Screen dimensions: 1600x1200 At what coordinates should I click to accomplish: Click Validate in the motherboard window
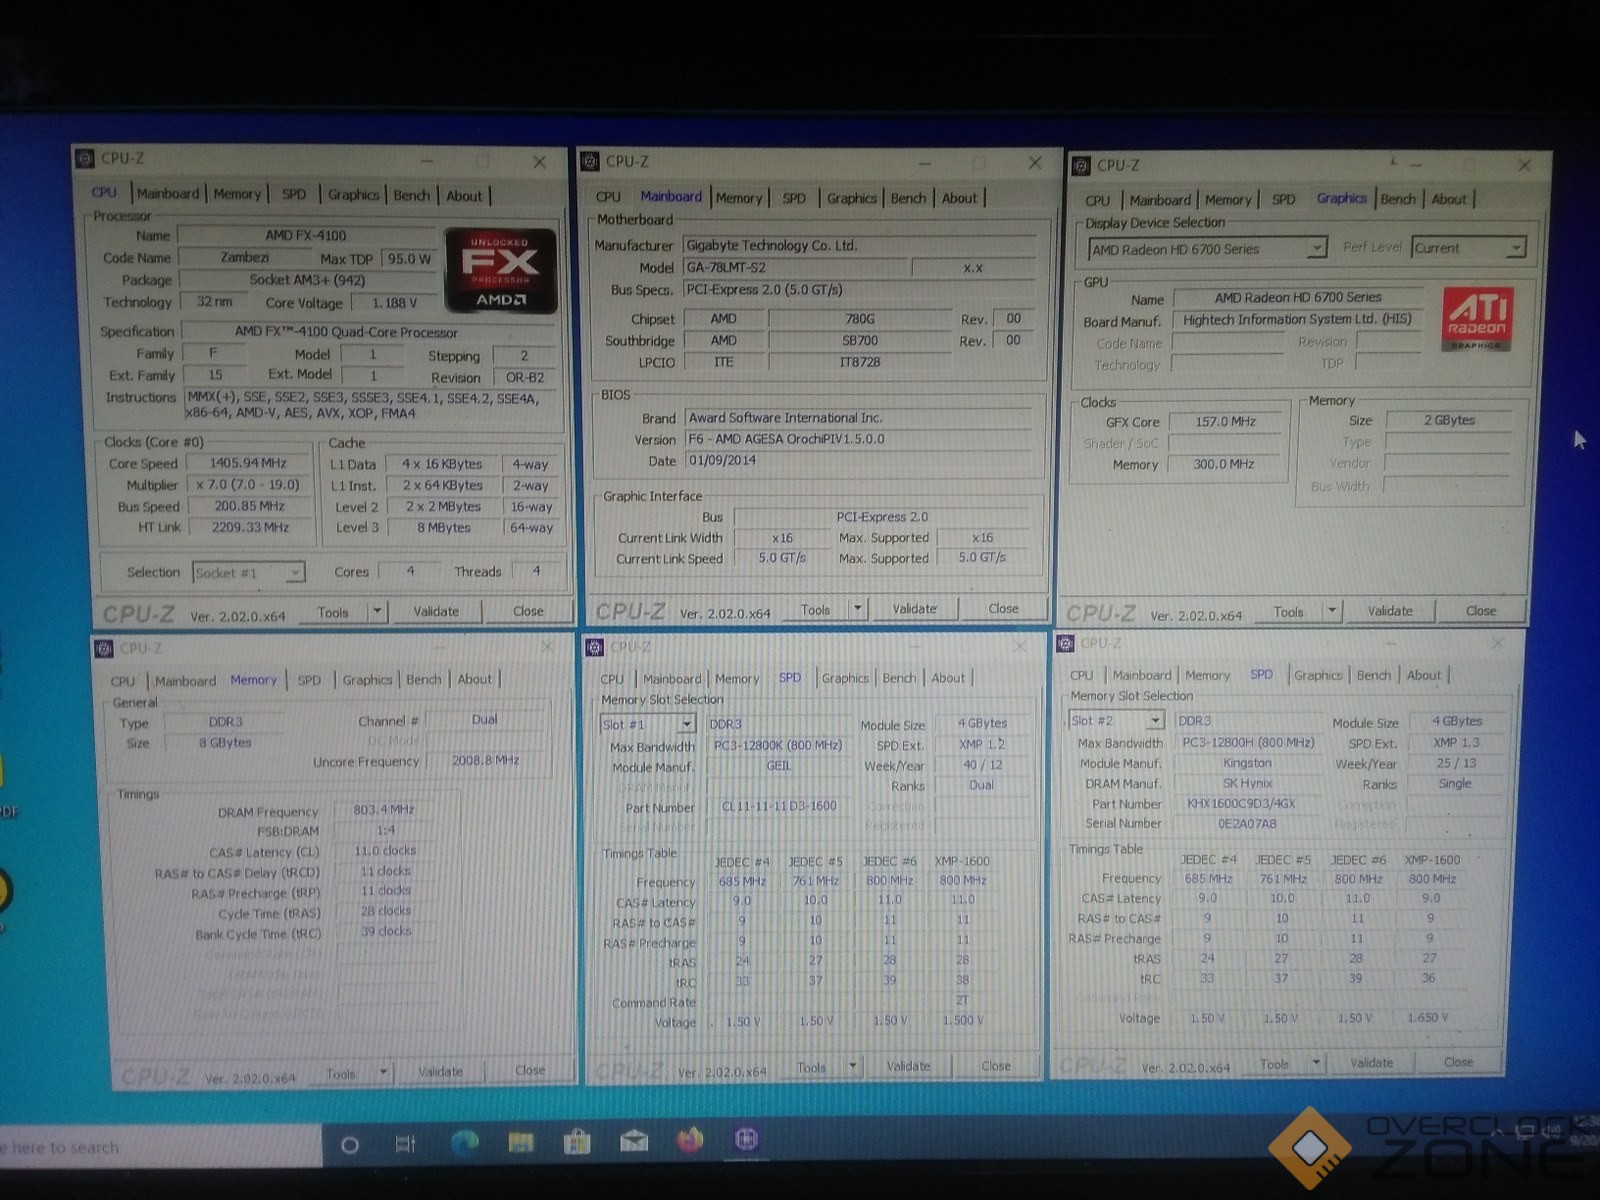[x=915, y=608]
